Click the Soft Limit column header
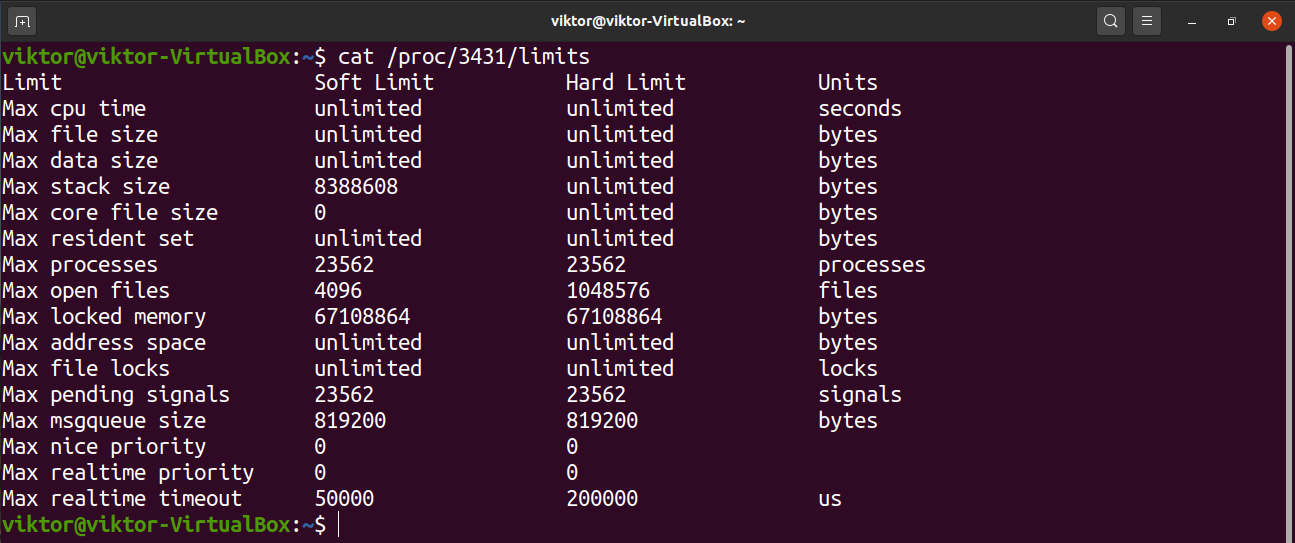This screenshot has height=543, width=1295. click(374, 82)
